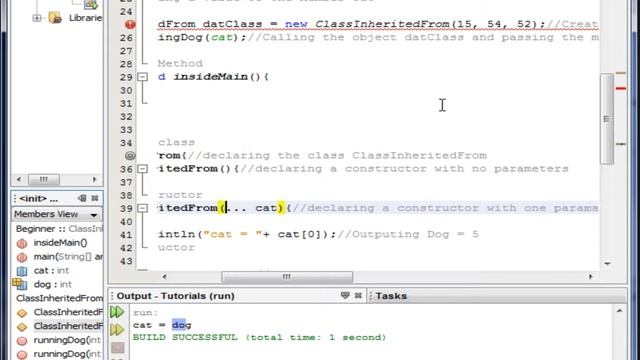Click the ClassInheritedFrom class label in Navigator
Screen dimensions: 640x360
coord(60,298)
